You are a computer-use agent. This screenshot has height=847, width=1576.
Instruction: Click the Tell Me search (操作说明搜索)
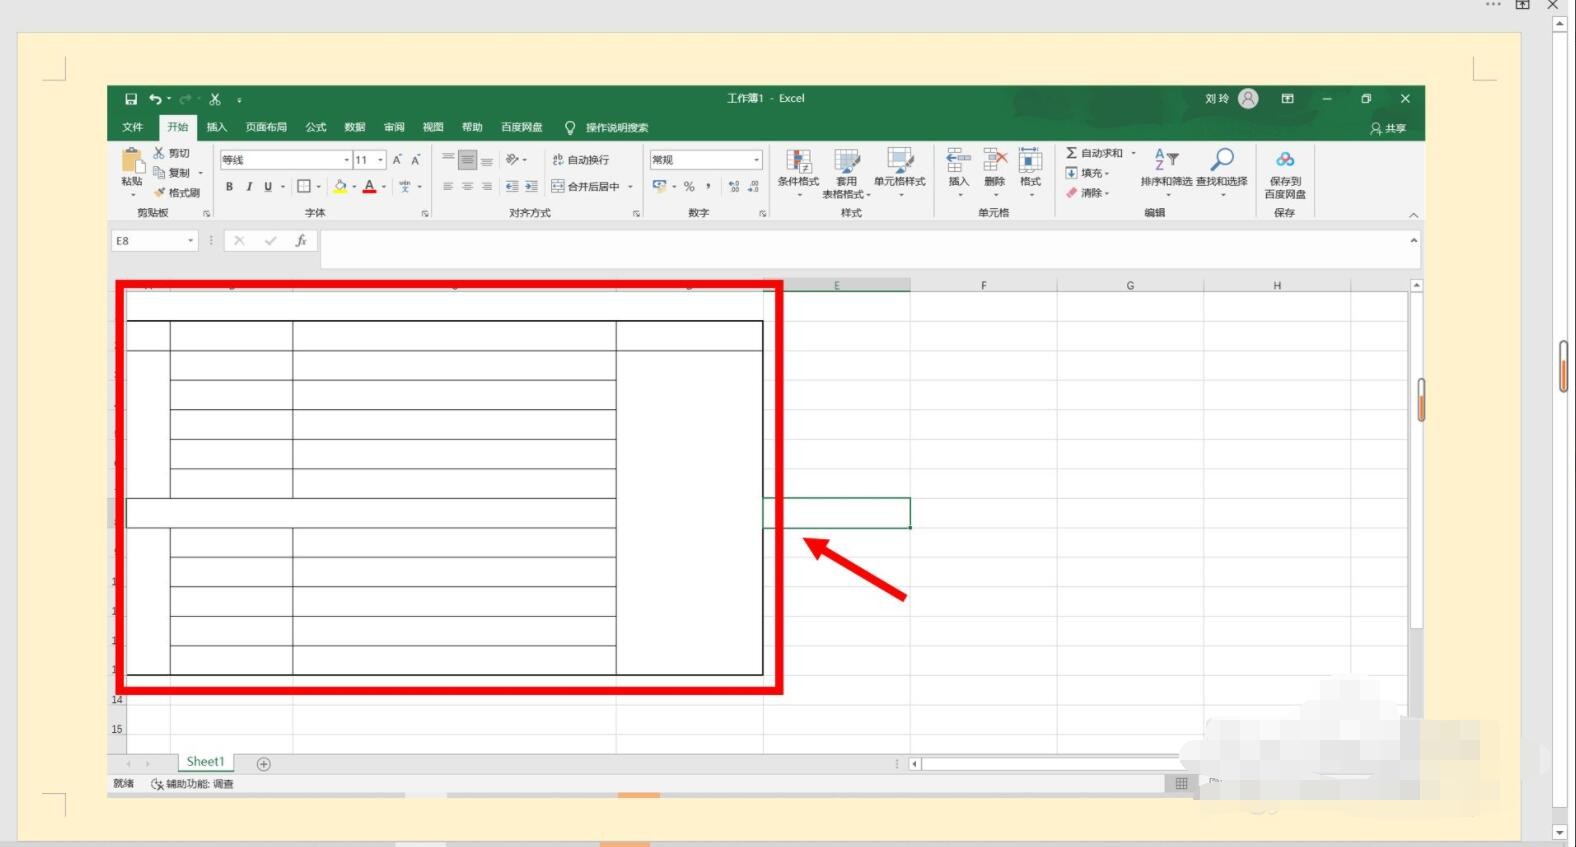pos(607,128)
